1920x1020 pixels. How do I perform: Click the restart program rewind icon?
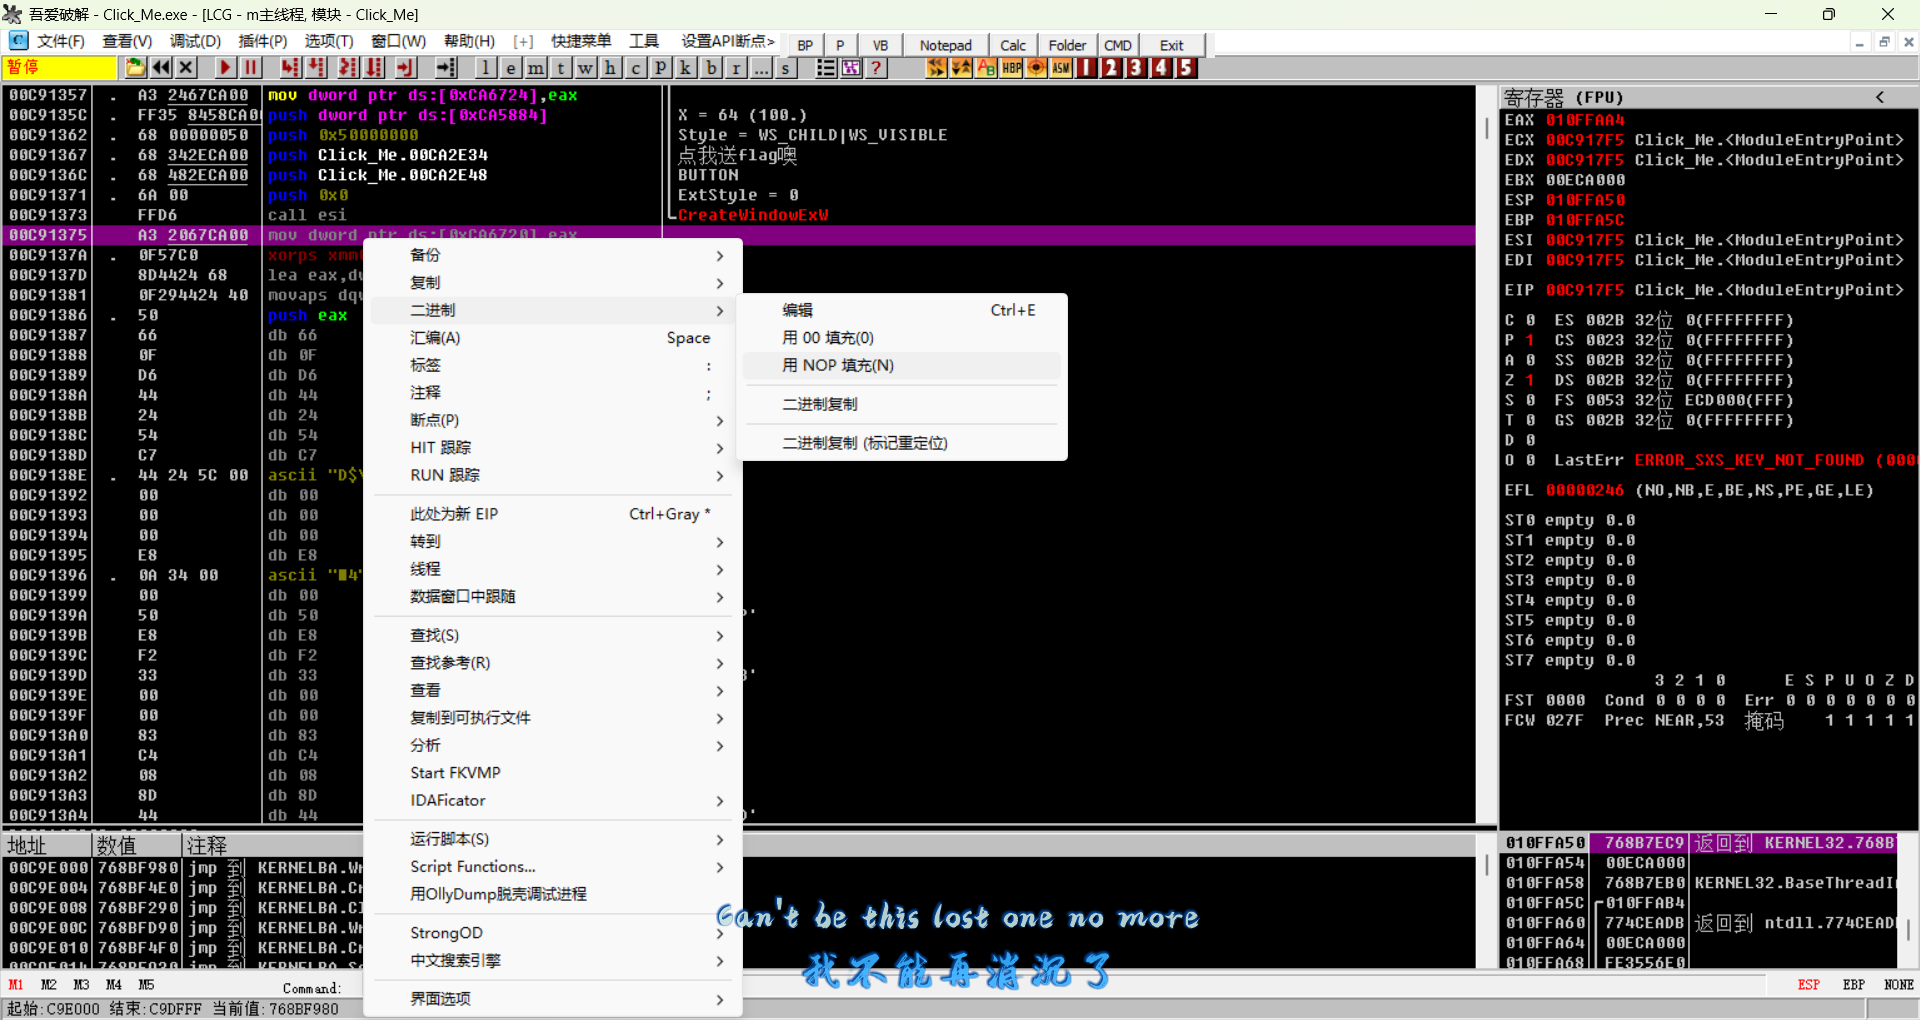coord(161,67)
